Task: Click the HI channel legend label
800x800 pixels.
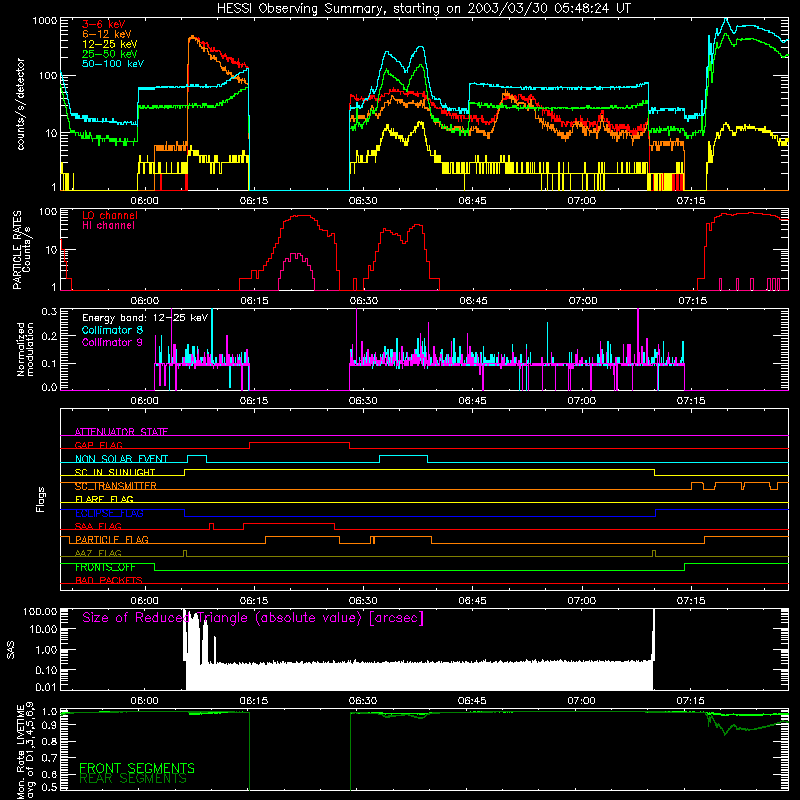Action: (x=108, y=225)
